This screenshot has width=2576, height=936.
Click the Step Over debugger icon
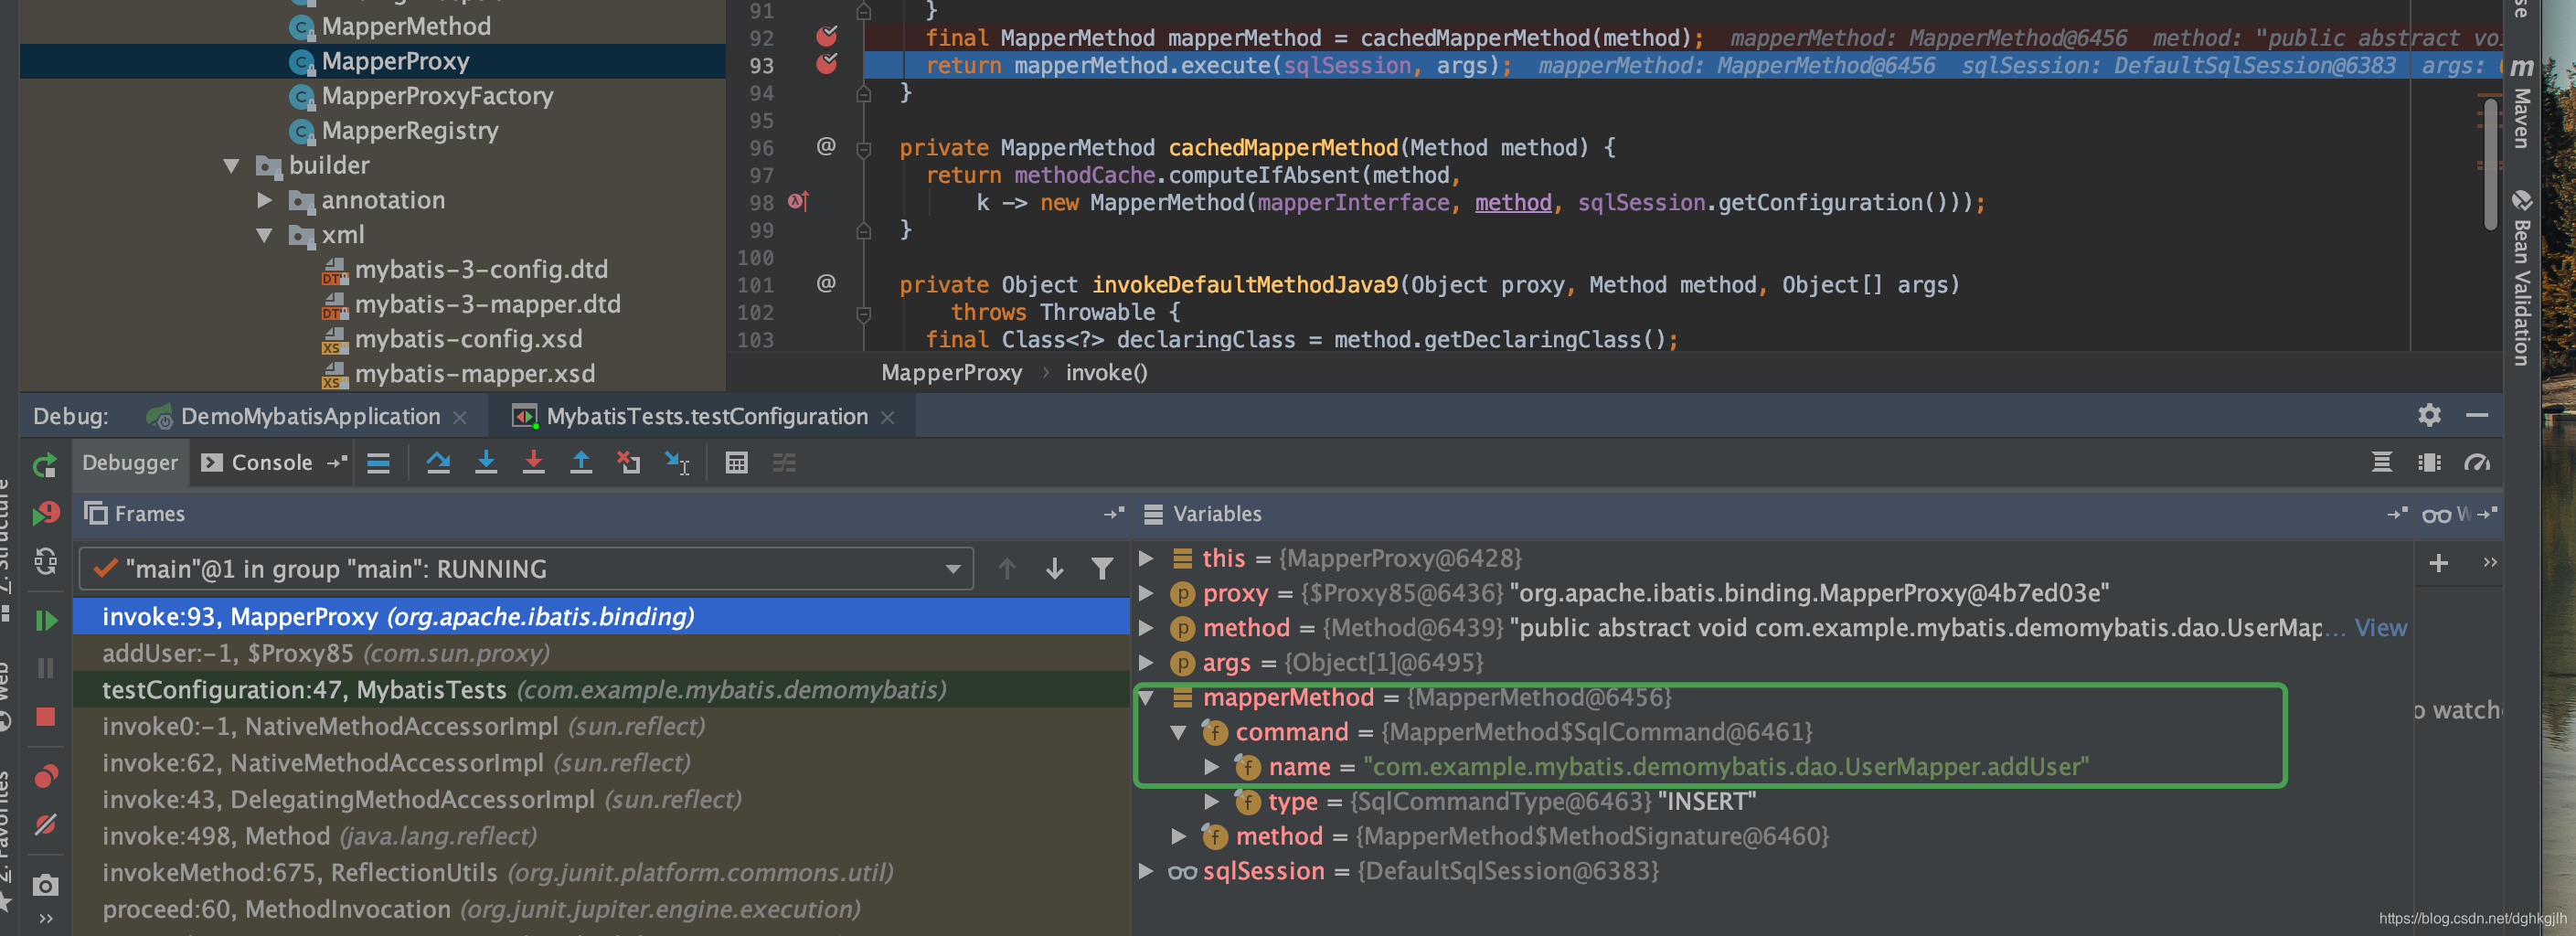(x=438, y=463)
